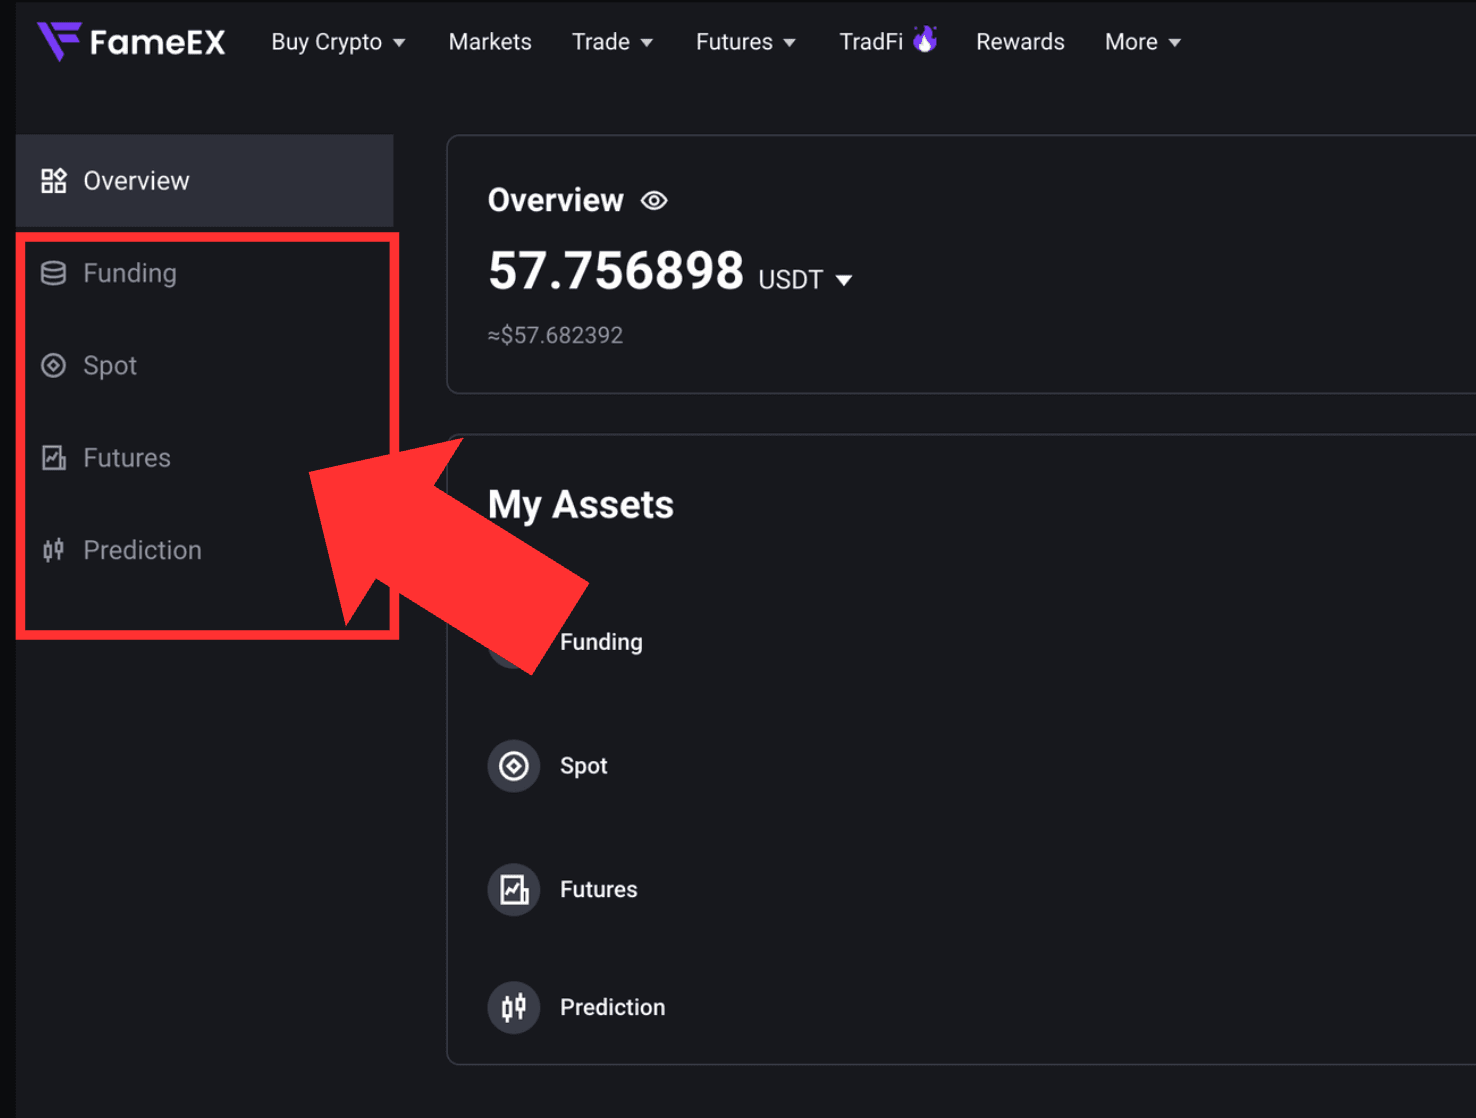The width and height of the screenshot is (1476, 1118).
Task: Open the USDT currency selector arrow
Action: coord(844,280)
